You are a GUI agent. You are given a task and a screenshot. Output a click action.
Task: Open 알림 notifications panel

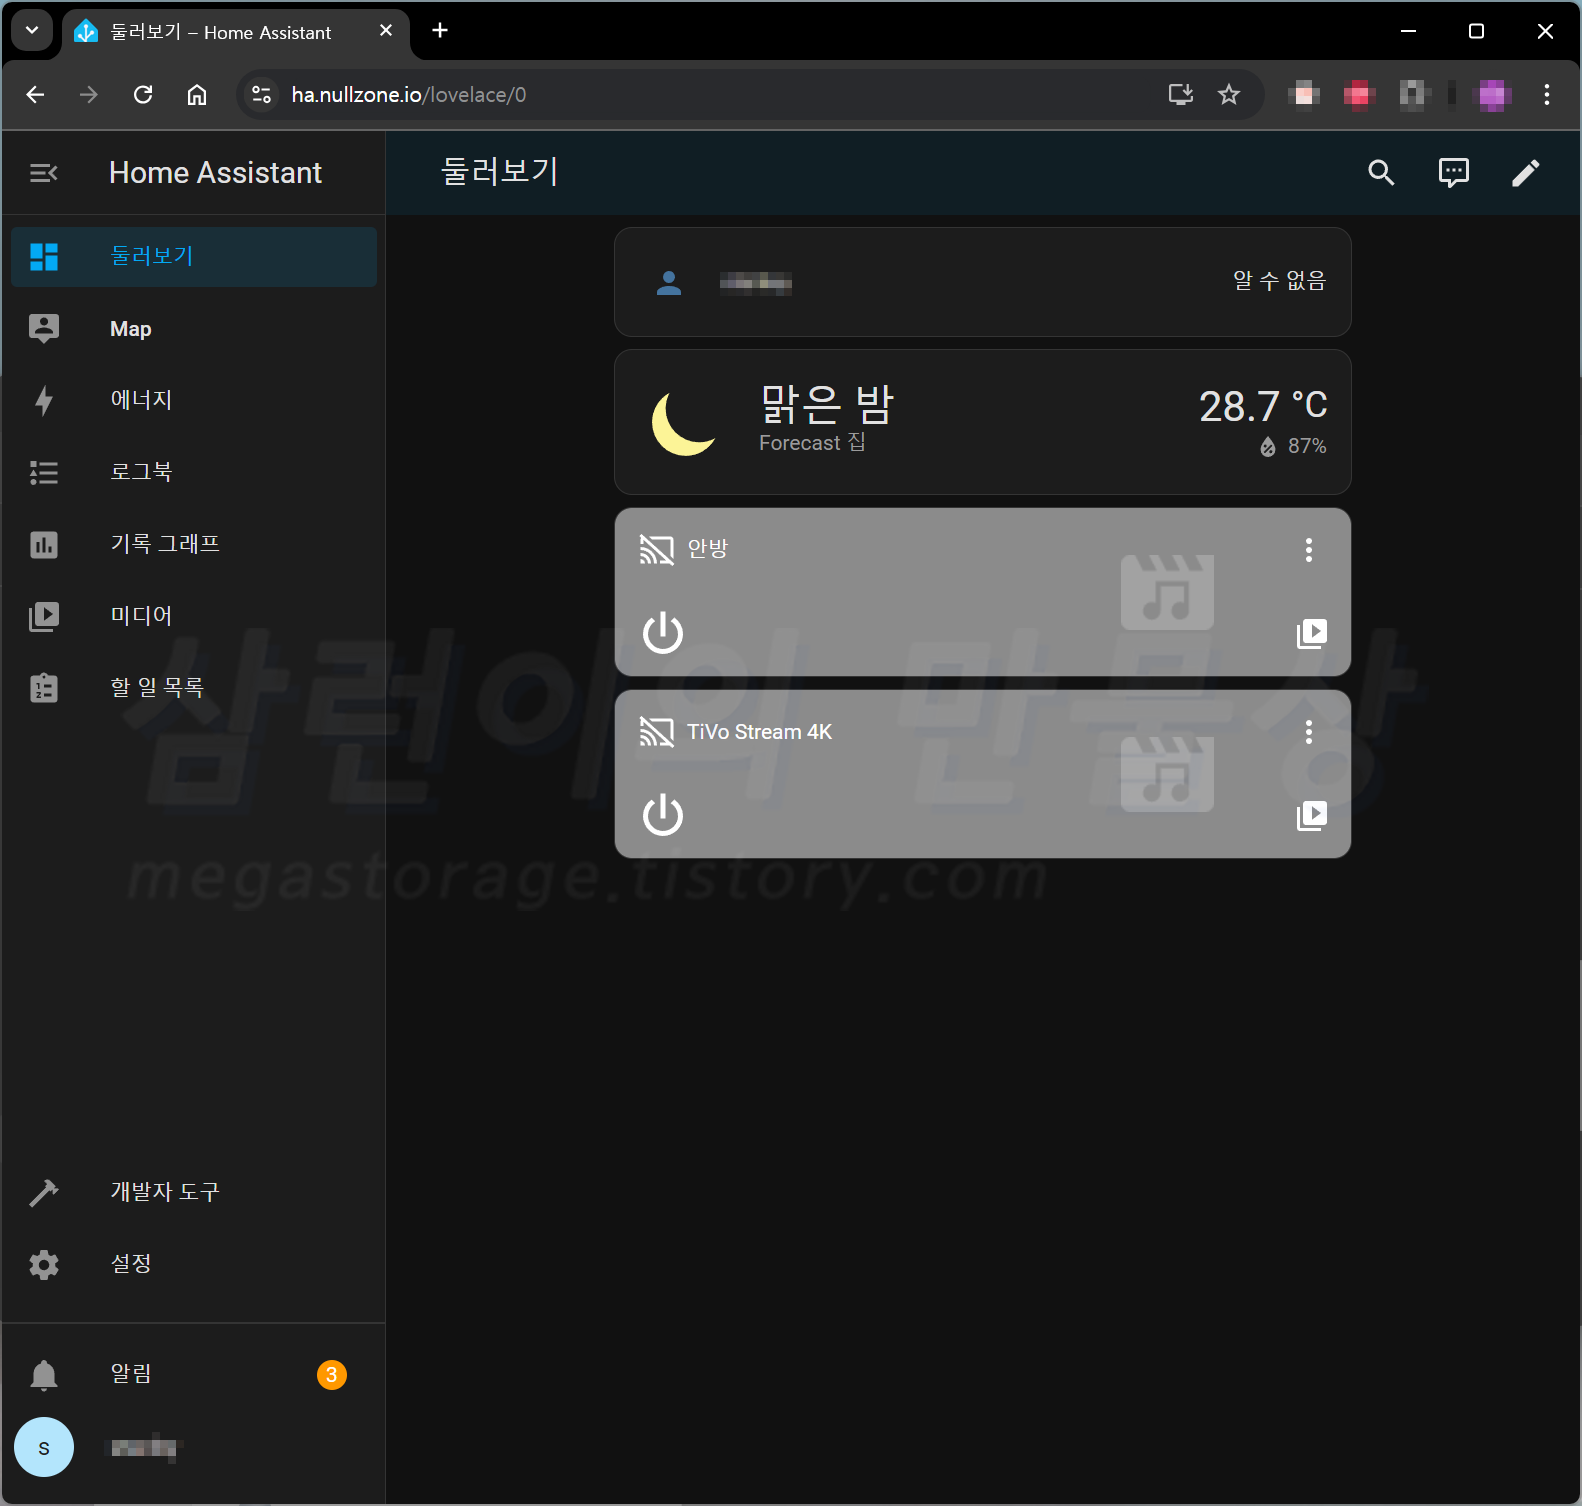194,1375
